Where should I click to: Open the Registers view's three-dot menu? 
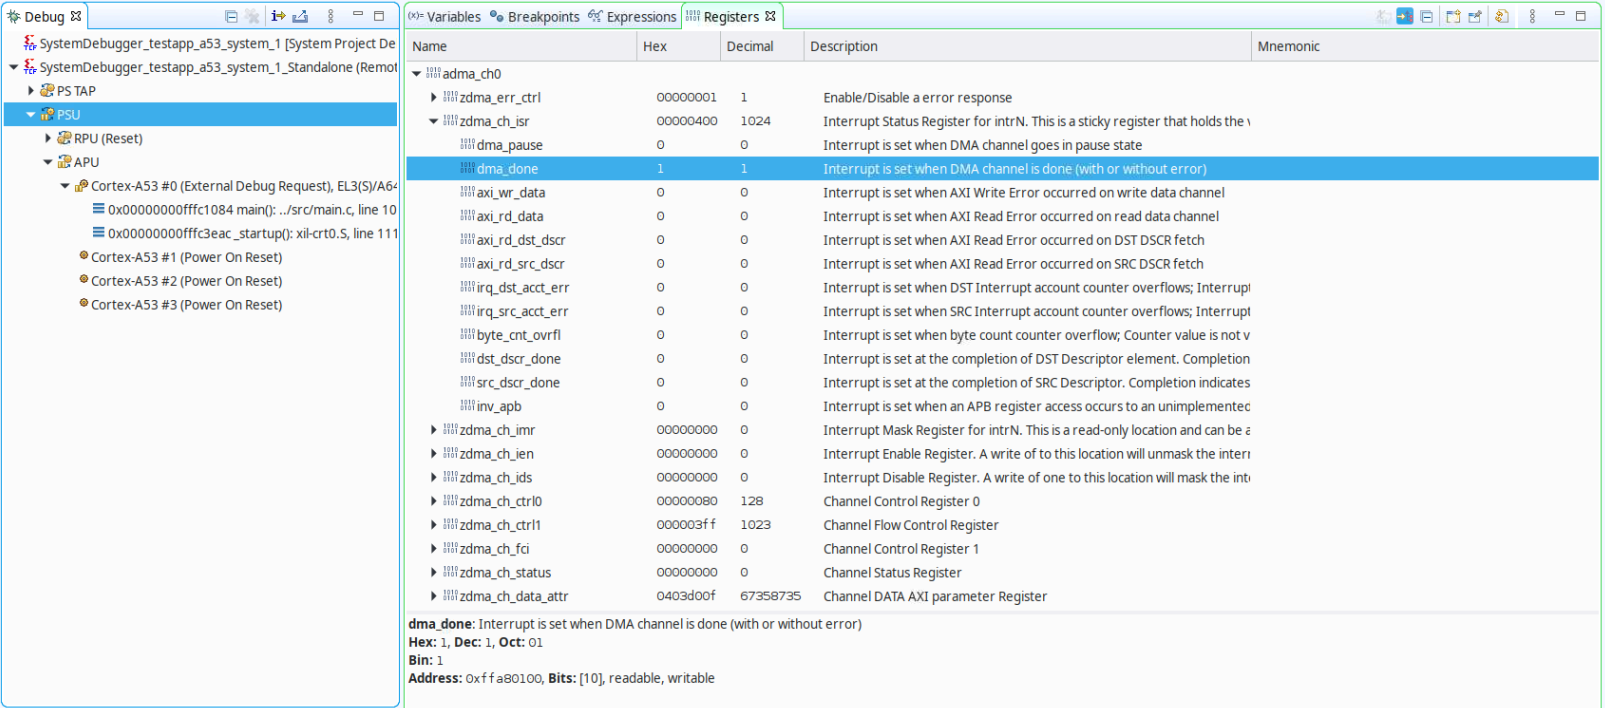(x=1532, y=16)
